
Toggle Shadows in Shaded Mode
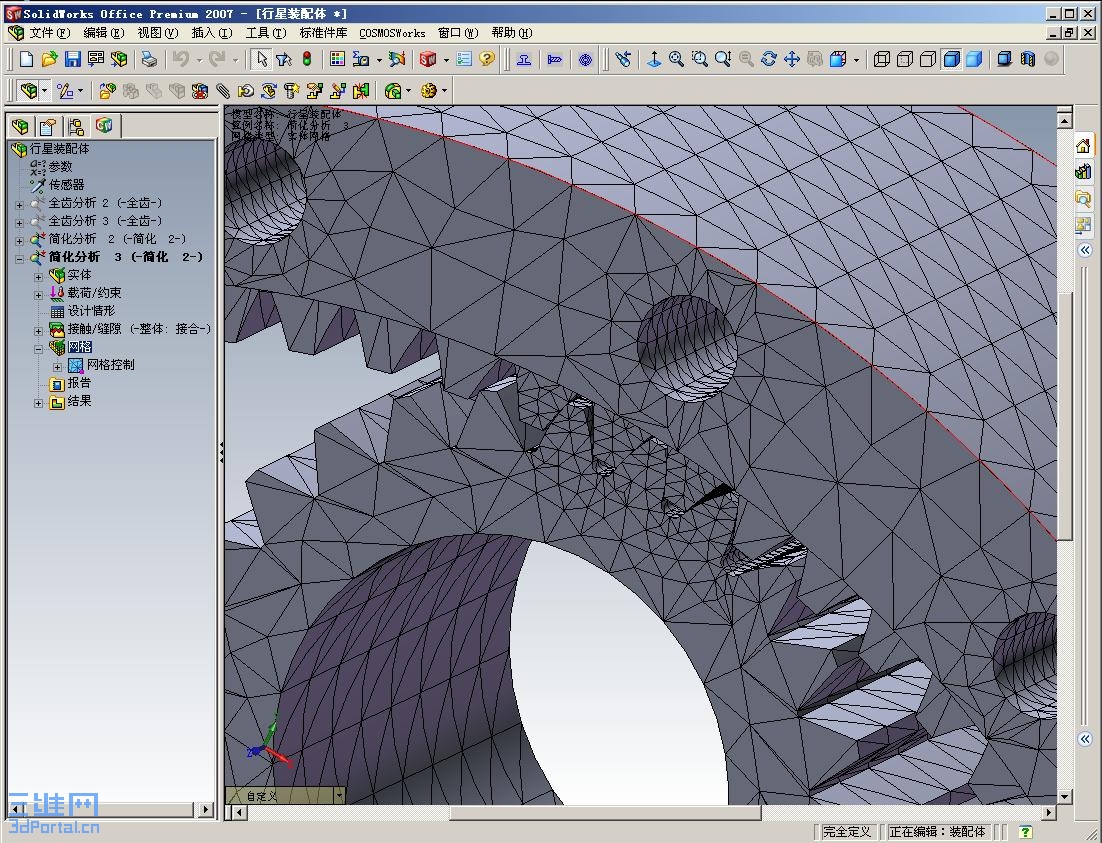[x=1005, y=60]
